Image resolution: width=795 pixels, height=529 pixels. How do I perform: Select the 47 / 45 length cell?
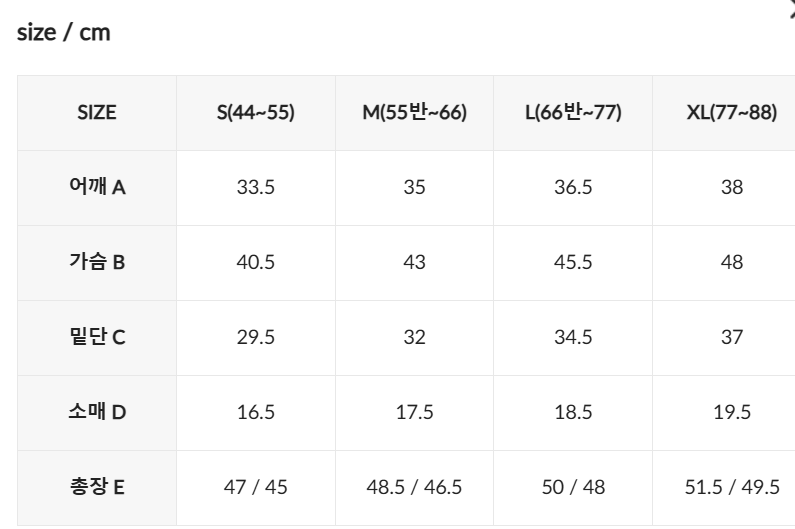point(256,487)
